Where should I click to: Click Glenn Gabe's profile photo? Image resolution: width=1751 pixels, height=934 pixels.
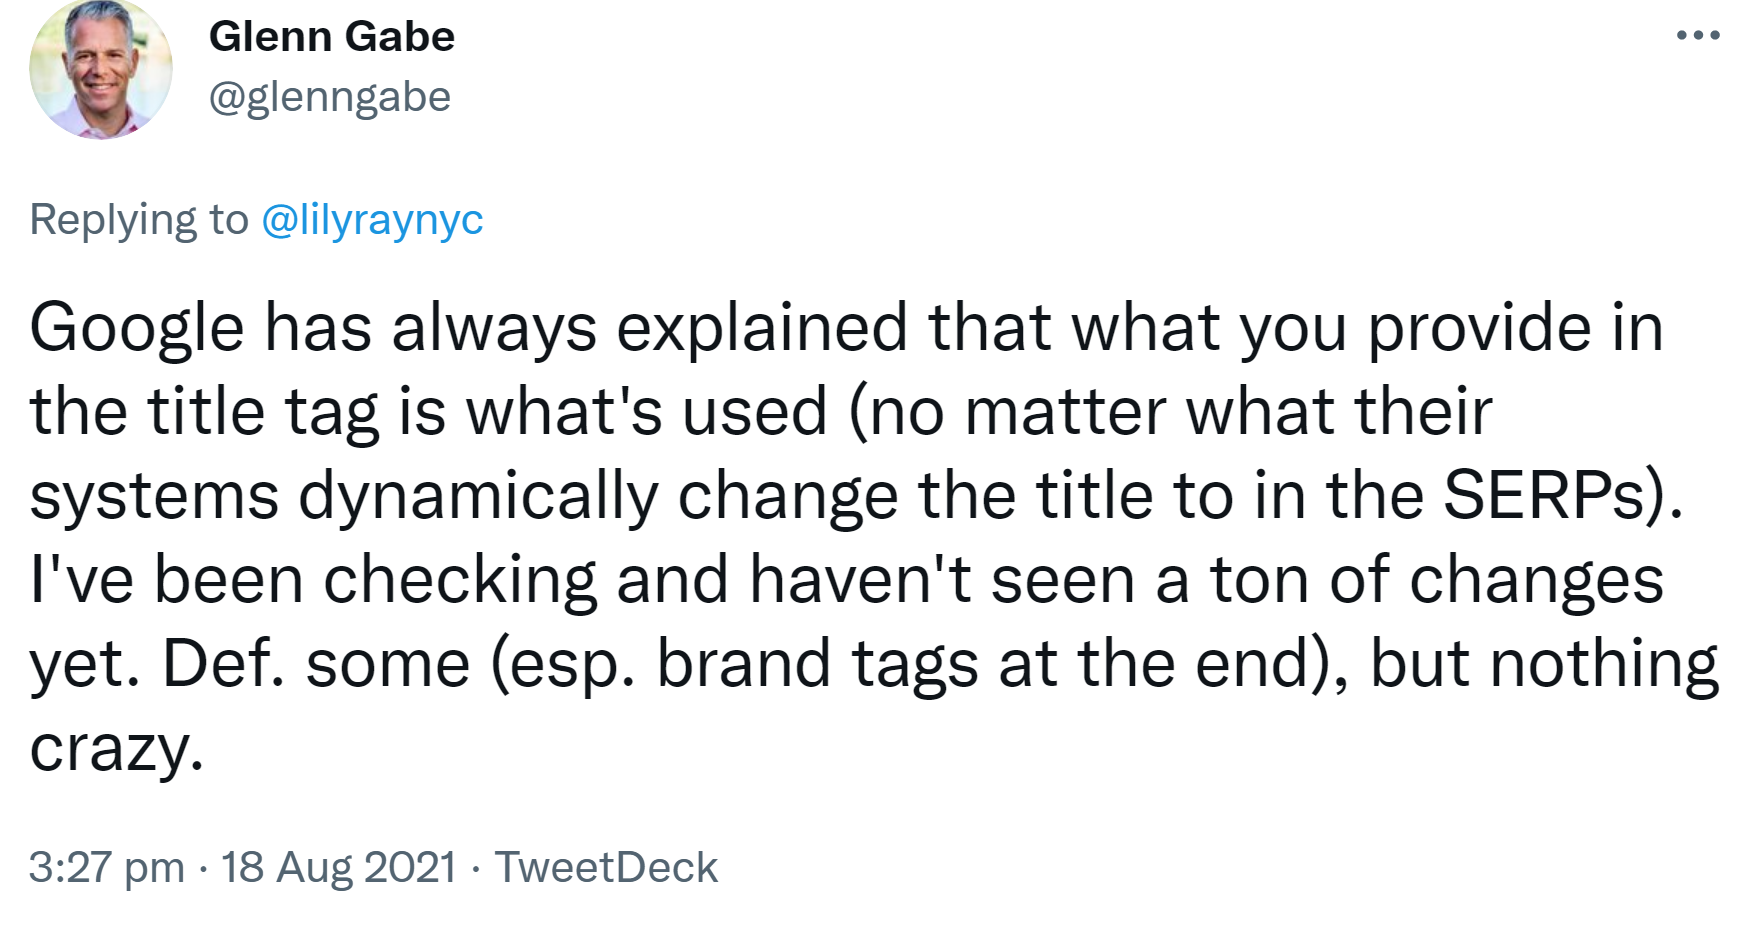[x=100, y=68]
